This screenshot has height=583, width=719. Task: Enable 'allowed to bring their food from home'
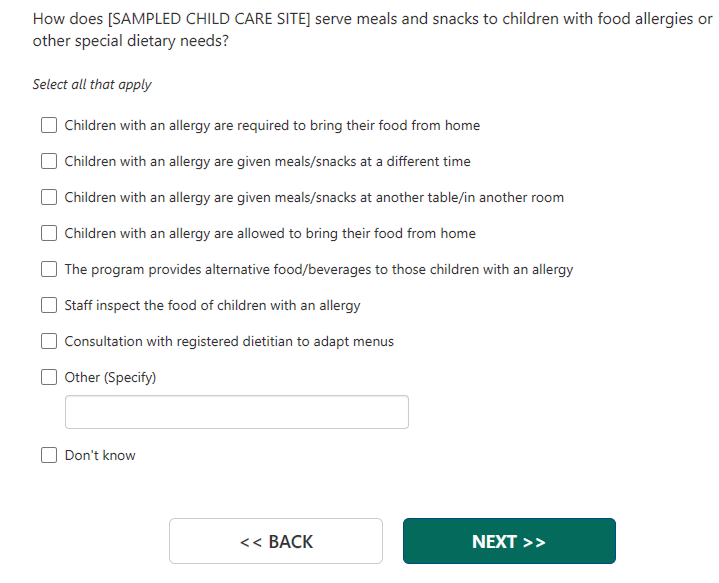coord(49,234)
